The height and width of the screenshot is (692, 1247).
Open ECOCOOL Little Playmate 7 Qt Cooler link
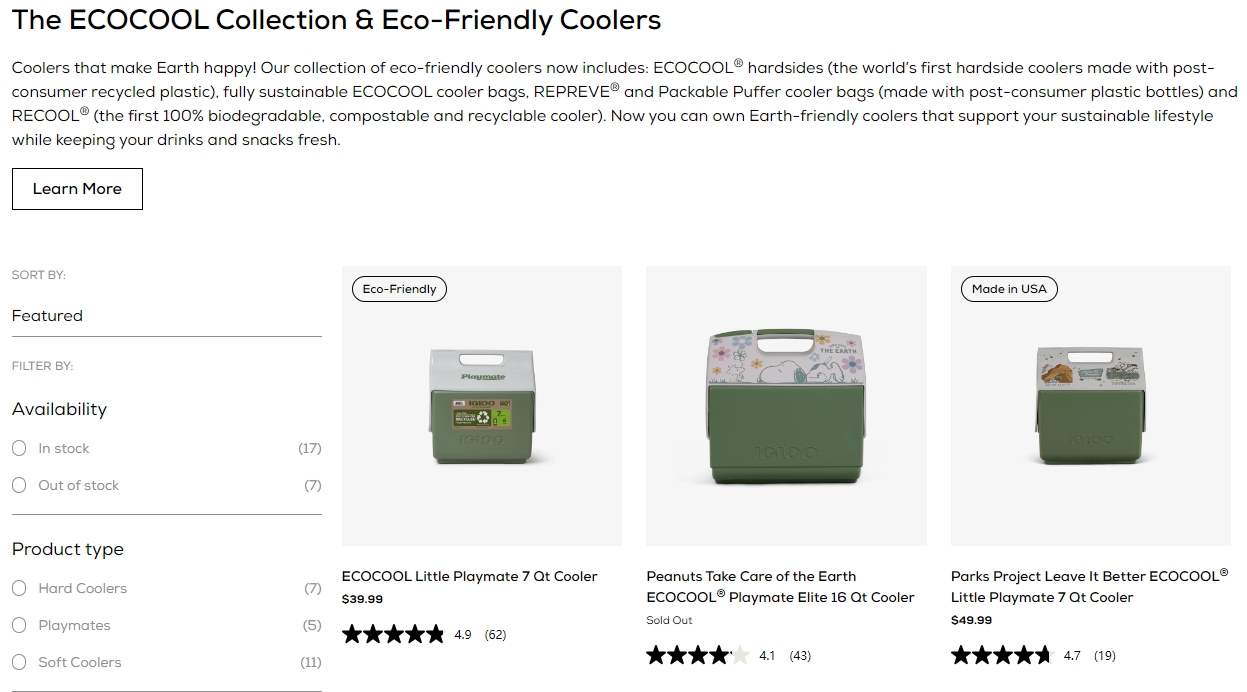(x=470, y=576)
